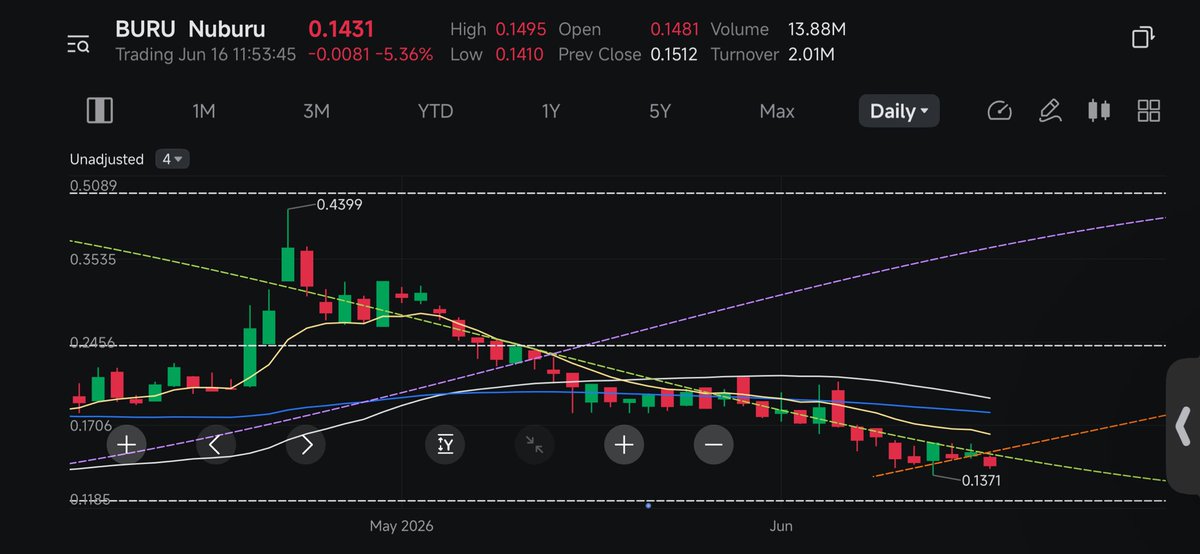This screenshot has width=1200, height=554.
Task: Select the 1M range tab
Action: [204, 111]
